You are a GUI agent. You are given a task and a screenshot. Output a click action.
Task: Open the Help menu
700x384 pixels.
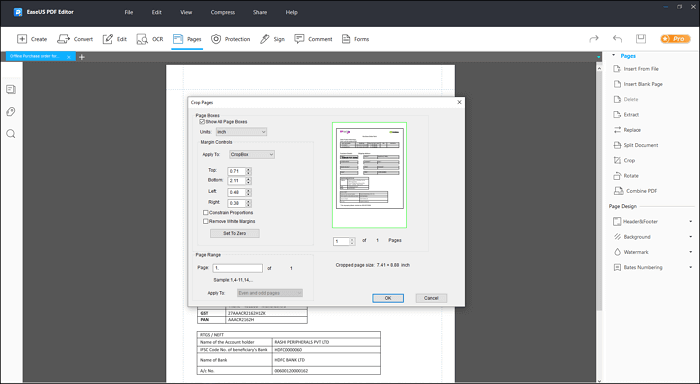292,13
